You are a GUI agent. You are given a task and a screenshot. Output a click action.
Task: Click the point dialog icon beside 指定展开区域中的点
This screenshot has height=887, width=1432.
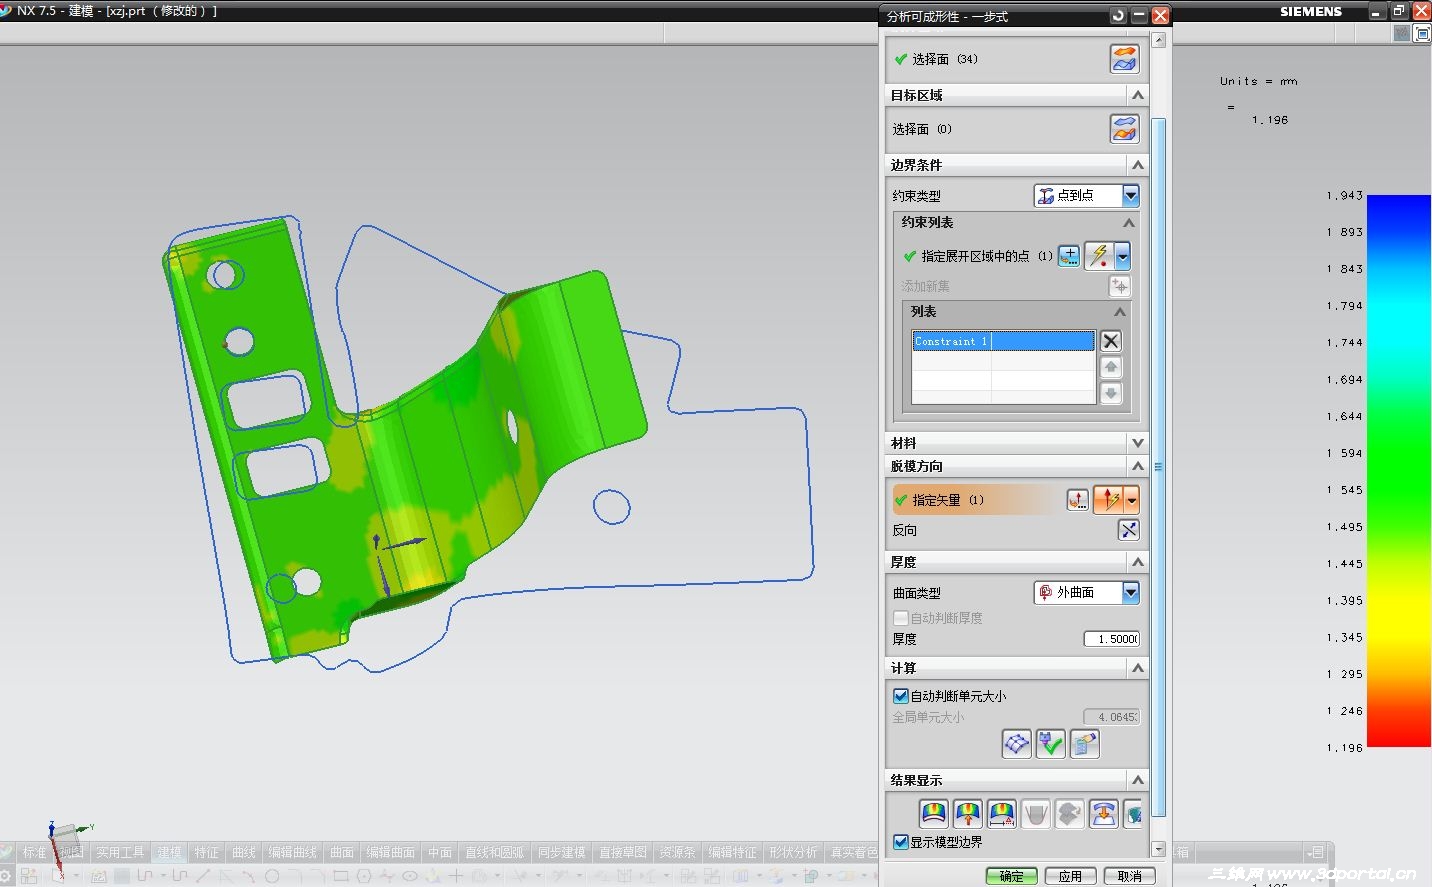pyautogui.click(x=1069, y=256)
